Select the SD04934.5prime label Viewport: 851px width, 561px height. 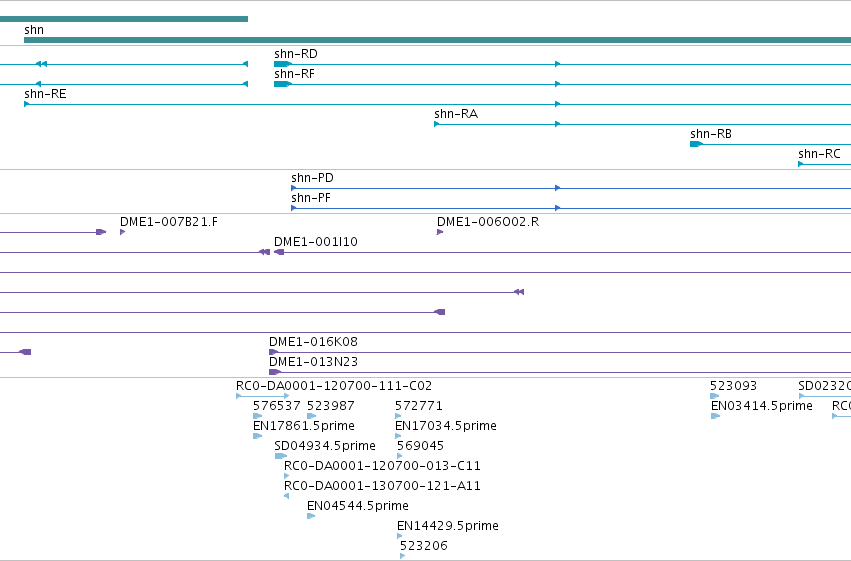(325, 446)
